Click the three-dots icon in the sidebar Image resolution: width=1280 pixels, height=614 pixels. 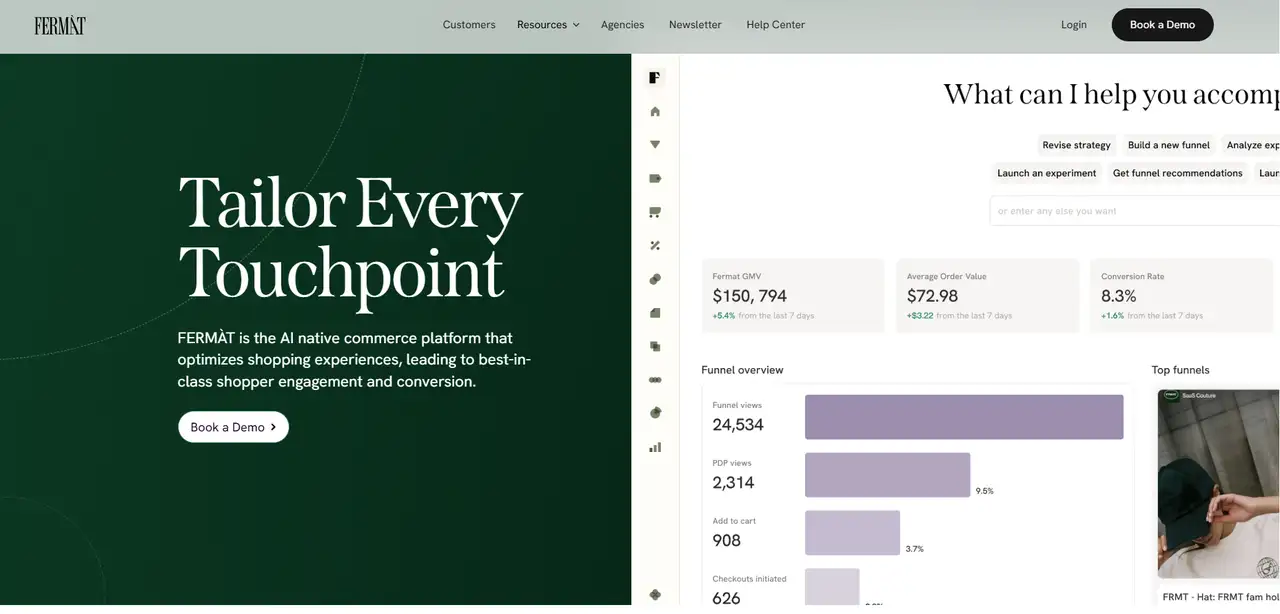tap(655, 380)
